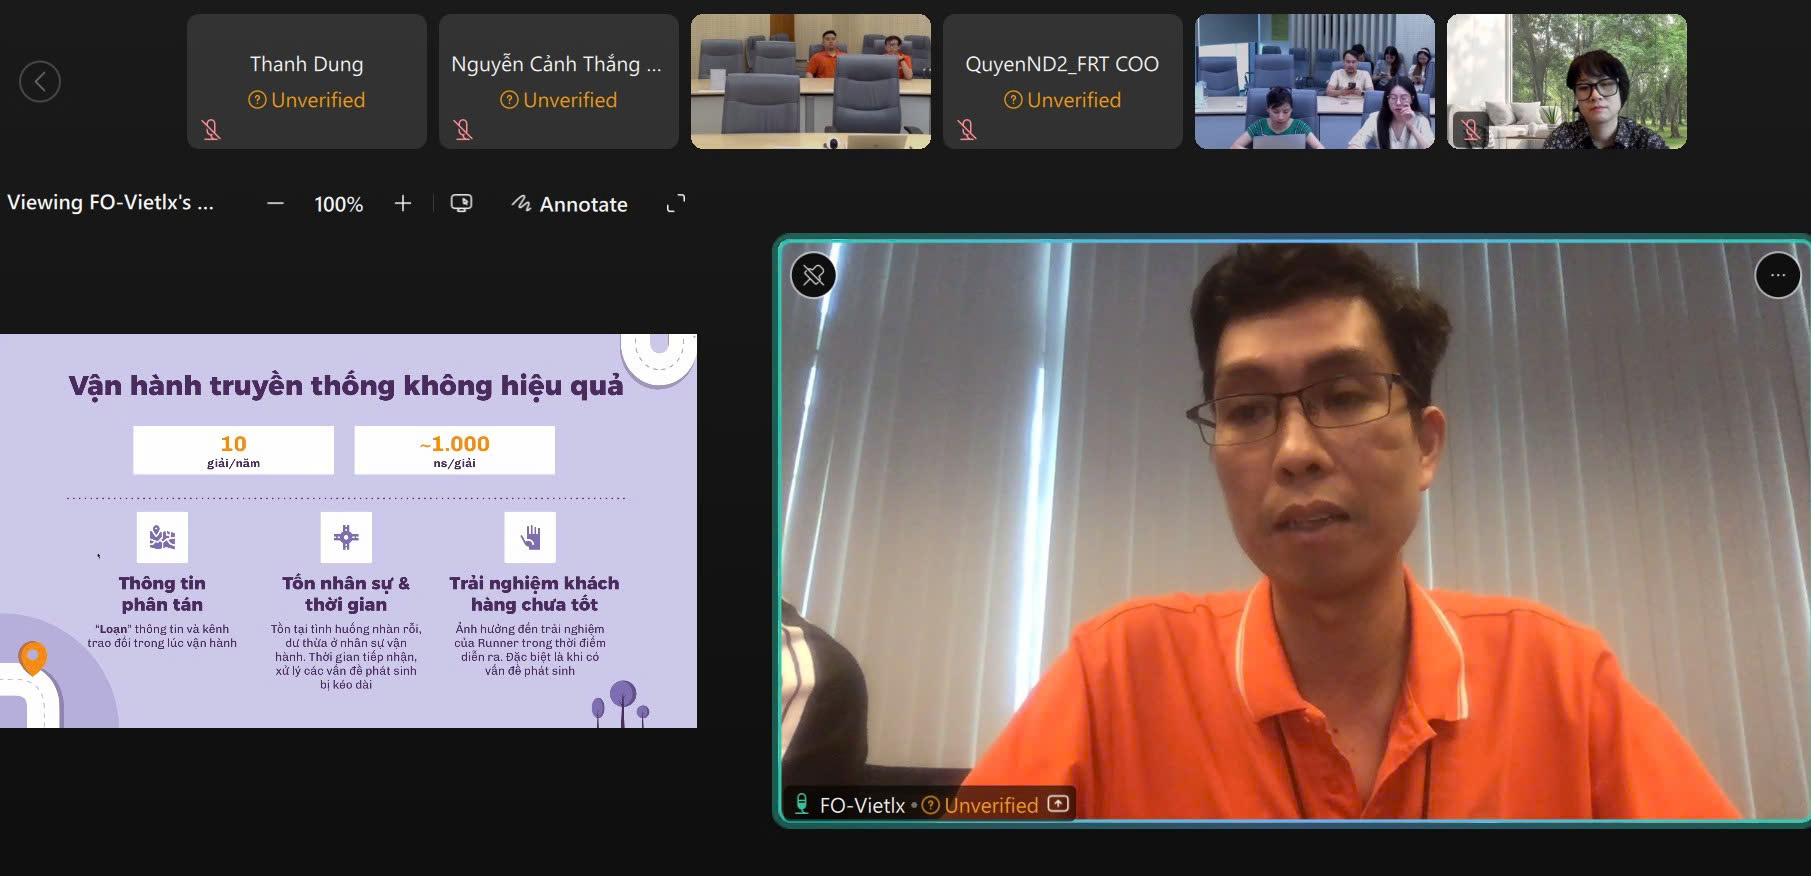The height and width of the screenshot is (876, 1811).
Task: Unpin the FO-Vietlx video
Action: pos(813,275)
